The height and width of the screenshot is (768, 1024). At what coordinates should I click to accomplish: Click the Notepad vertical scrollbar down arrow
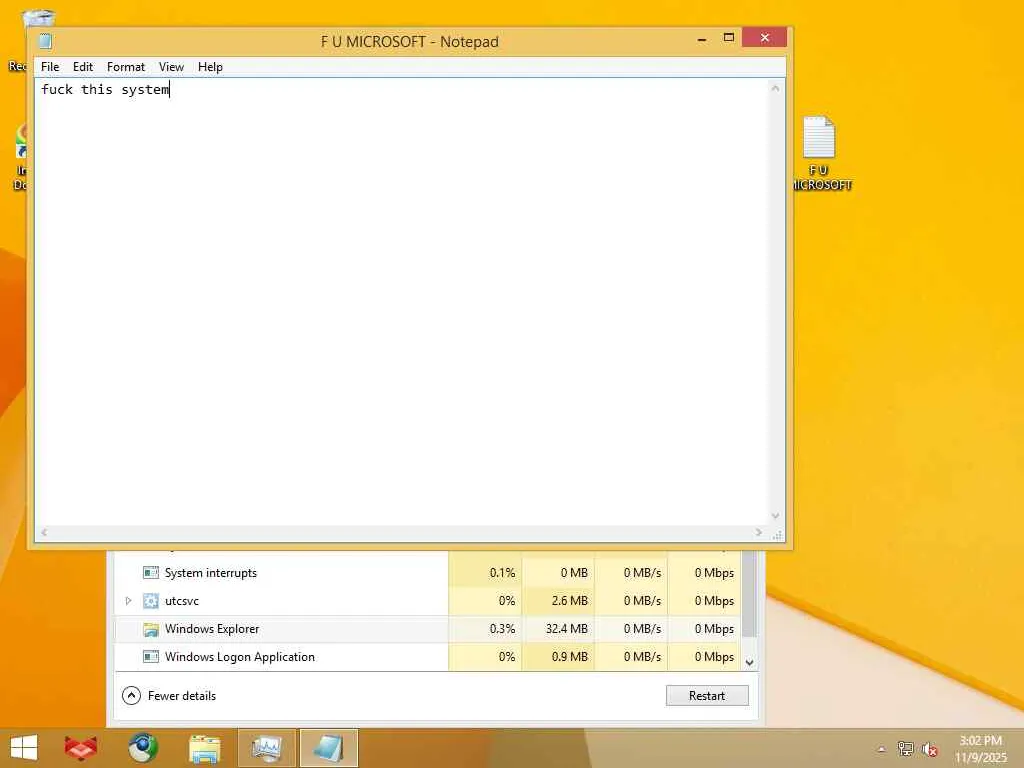[775, 516]
